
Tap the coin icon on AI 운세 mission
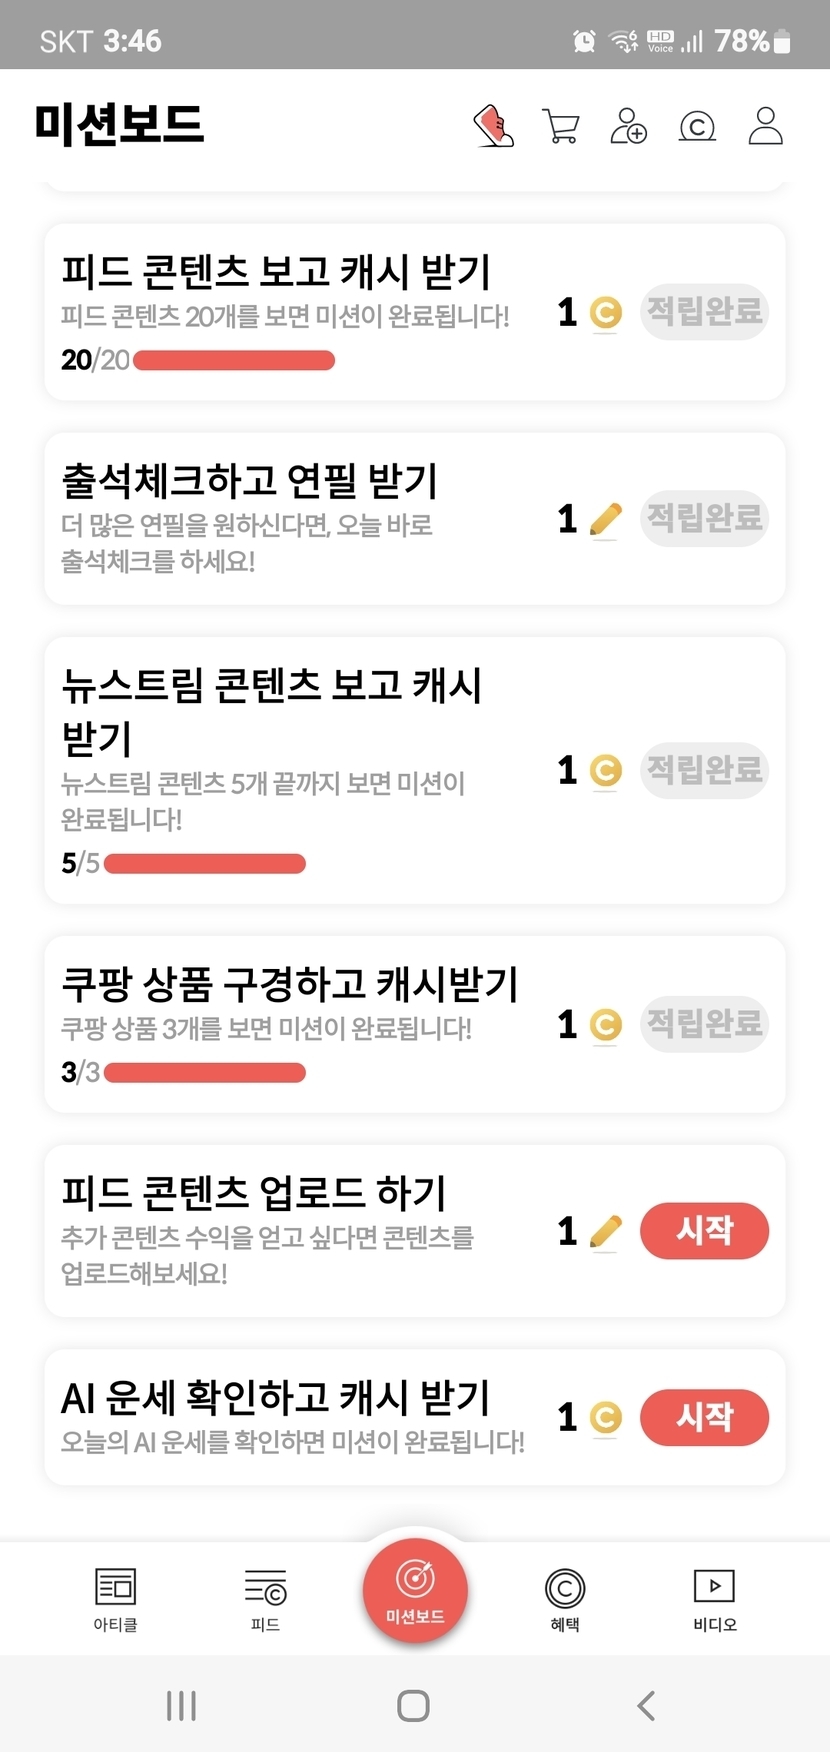coord(605,1417)
